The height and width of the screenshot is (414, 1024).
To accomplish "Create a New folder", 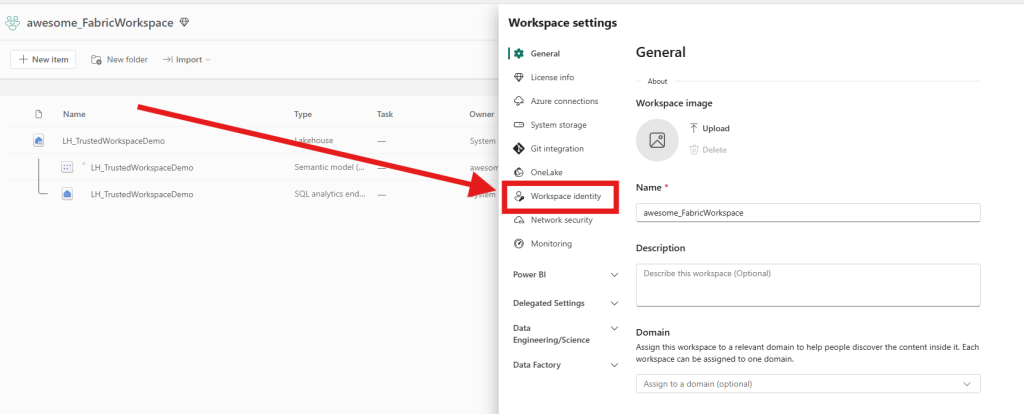I will click(x=119, y=59).
